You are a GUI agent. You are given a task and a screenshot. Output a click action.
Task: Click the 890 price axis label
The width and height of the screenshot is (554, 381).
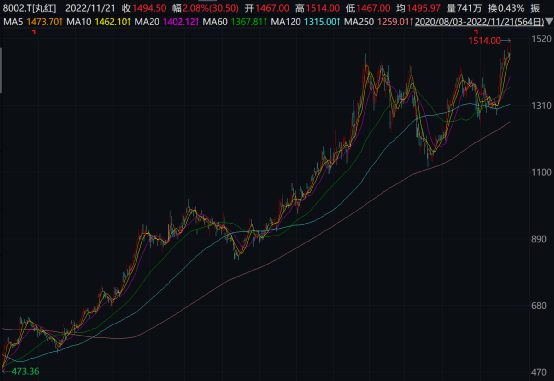tap(539, 239)
